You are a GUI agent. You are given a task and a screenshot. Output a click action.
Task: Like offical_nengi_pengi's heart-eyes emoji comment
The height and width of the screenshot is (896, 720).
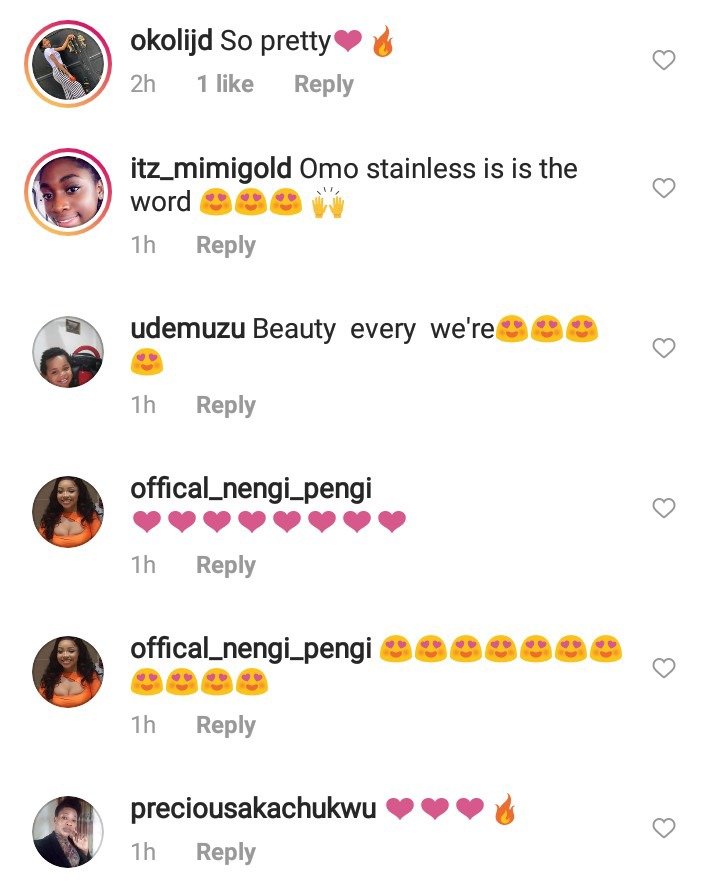coord(664,668)
